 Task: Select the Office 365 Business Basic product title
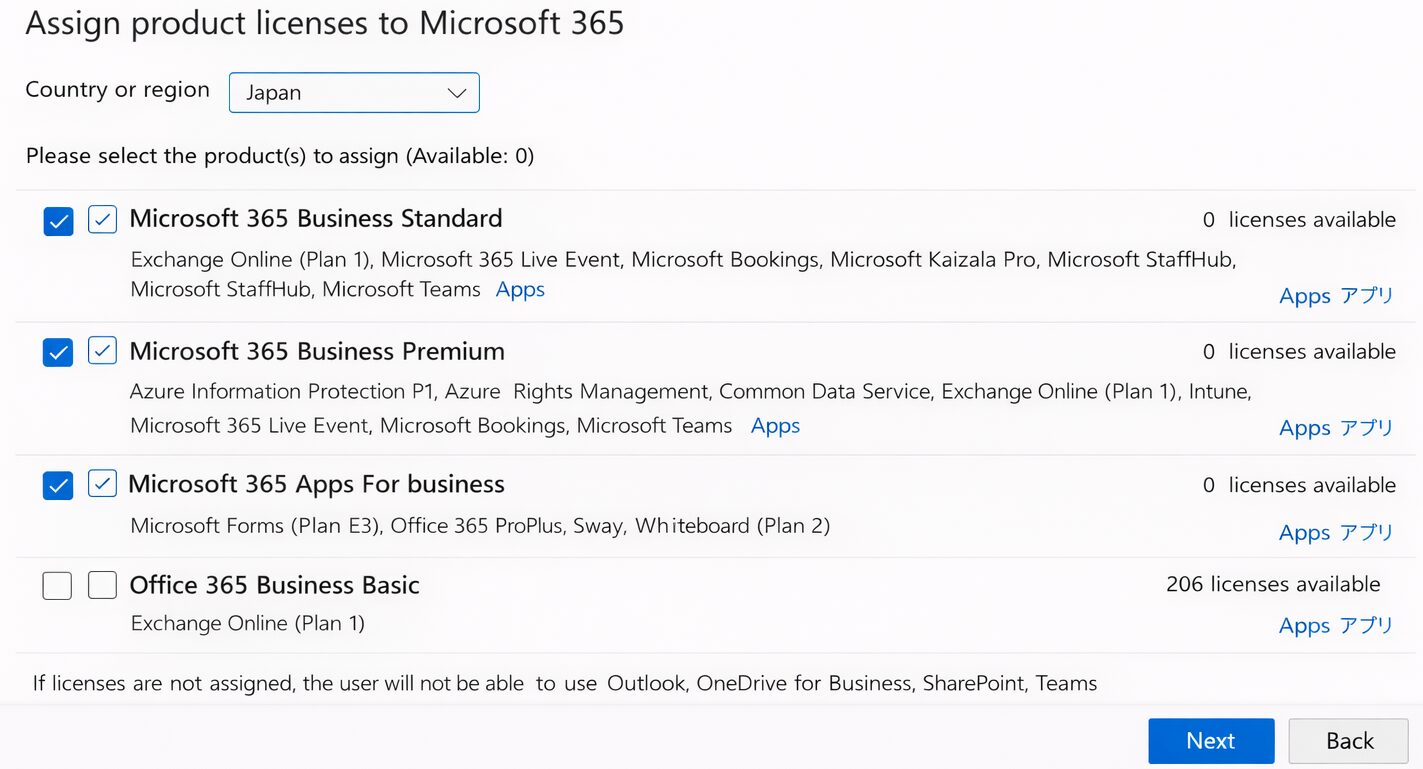point(274,585)
